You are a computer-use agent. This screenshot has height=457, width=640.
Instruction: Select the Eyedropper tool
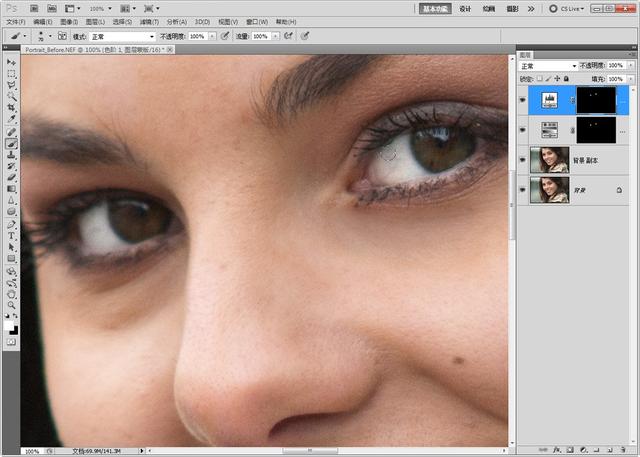pyautogui.click(x=11, y=120)
